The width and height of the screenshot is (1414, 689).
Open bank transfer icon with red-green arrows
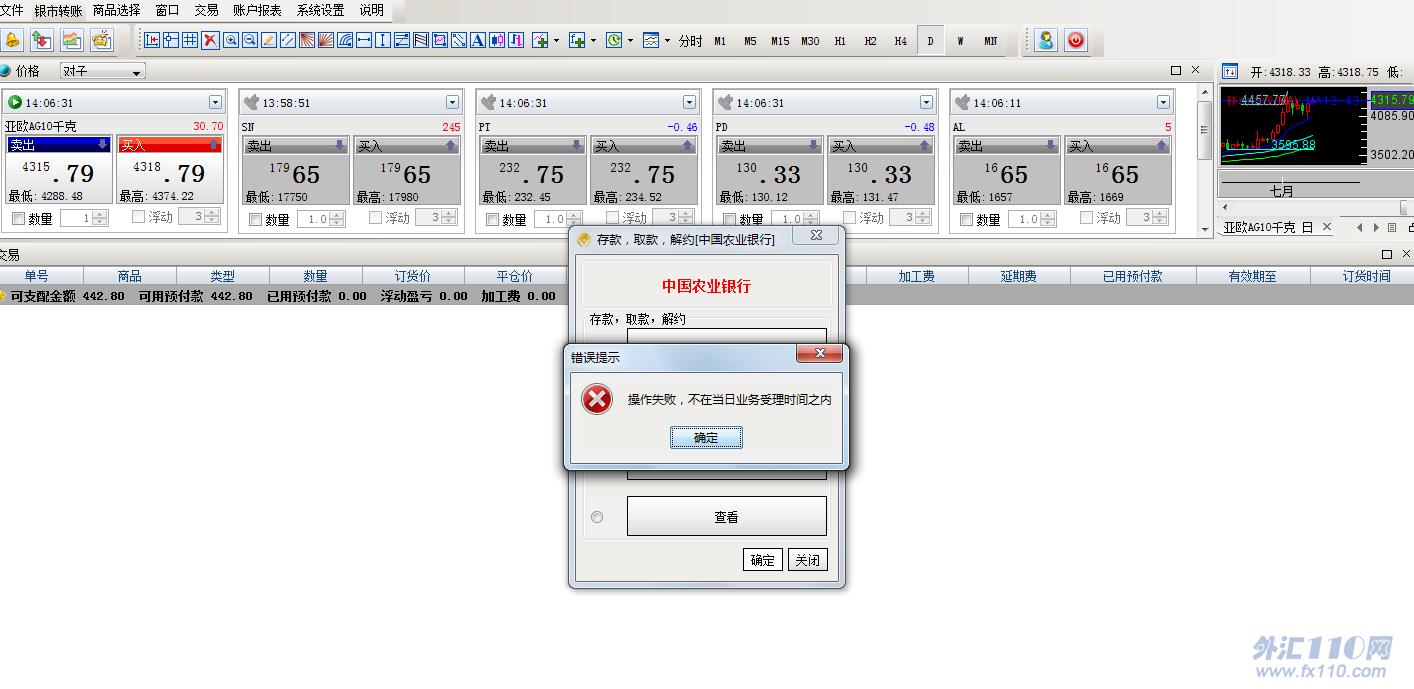tap(42, 40)
